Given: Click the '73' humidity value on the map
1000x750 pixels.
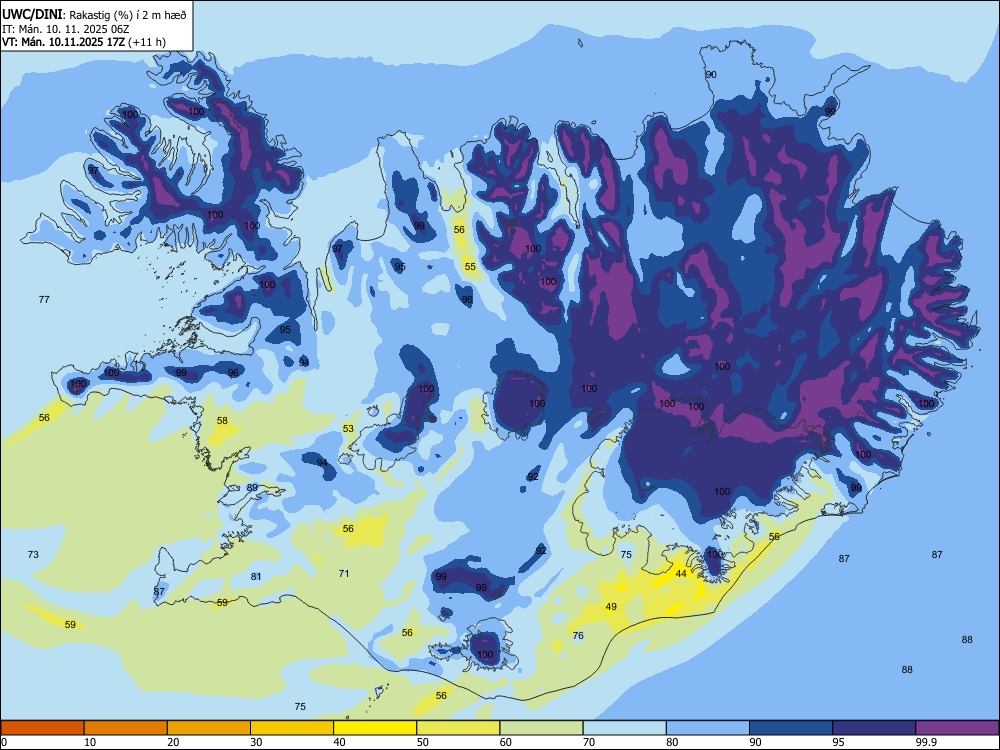Looking at the screenshot, I should pos(33,554).
